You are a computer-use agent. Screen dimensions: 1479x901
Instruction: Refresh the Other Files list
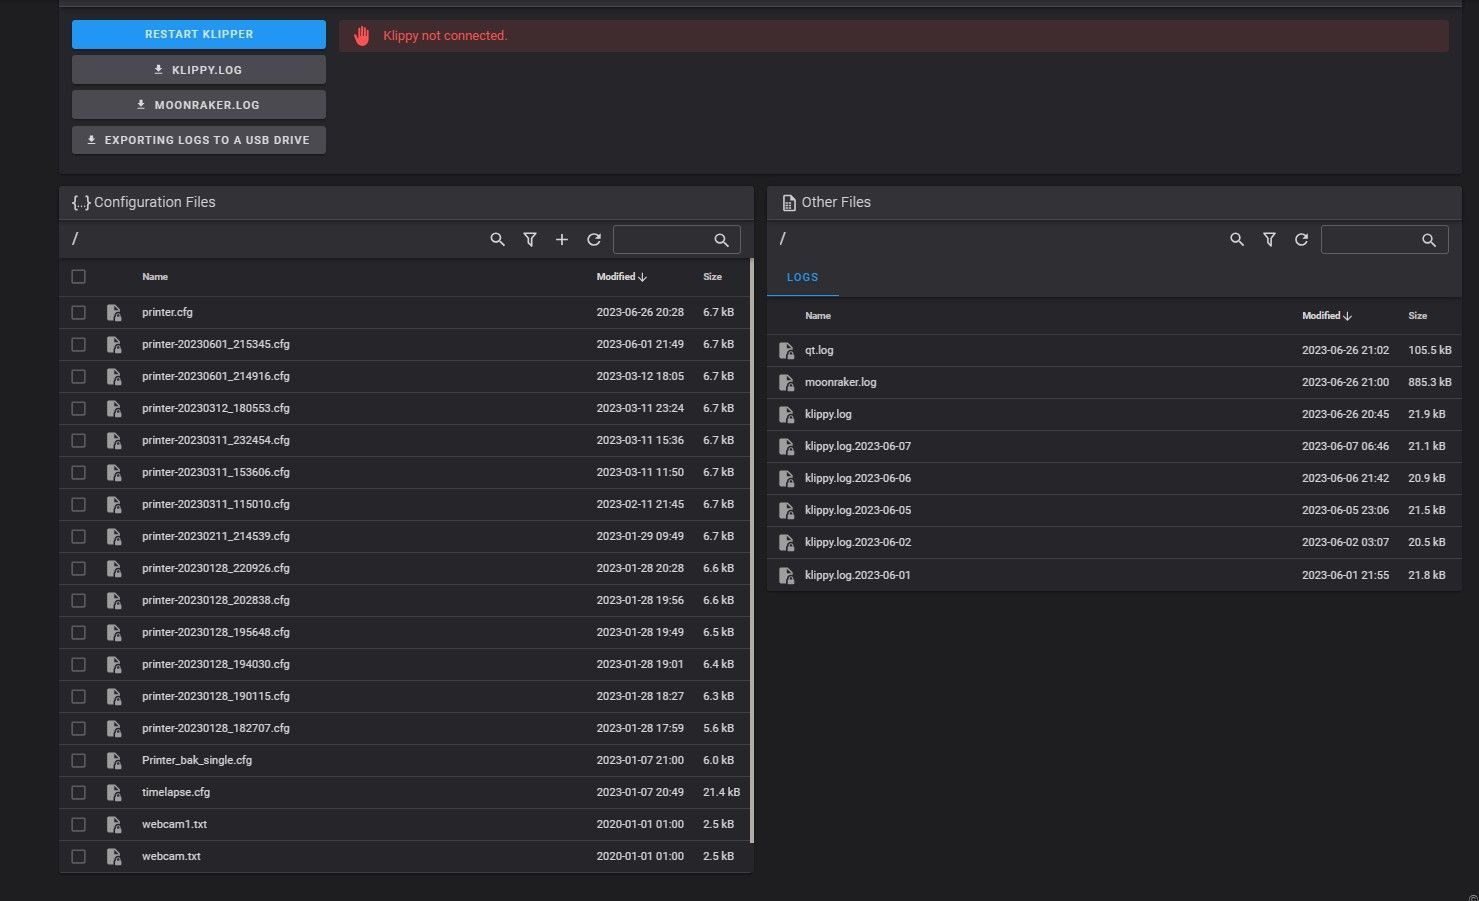click(x=1301, y=240)
